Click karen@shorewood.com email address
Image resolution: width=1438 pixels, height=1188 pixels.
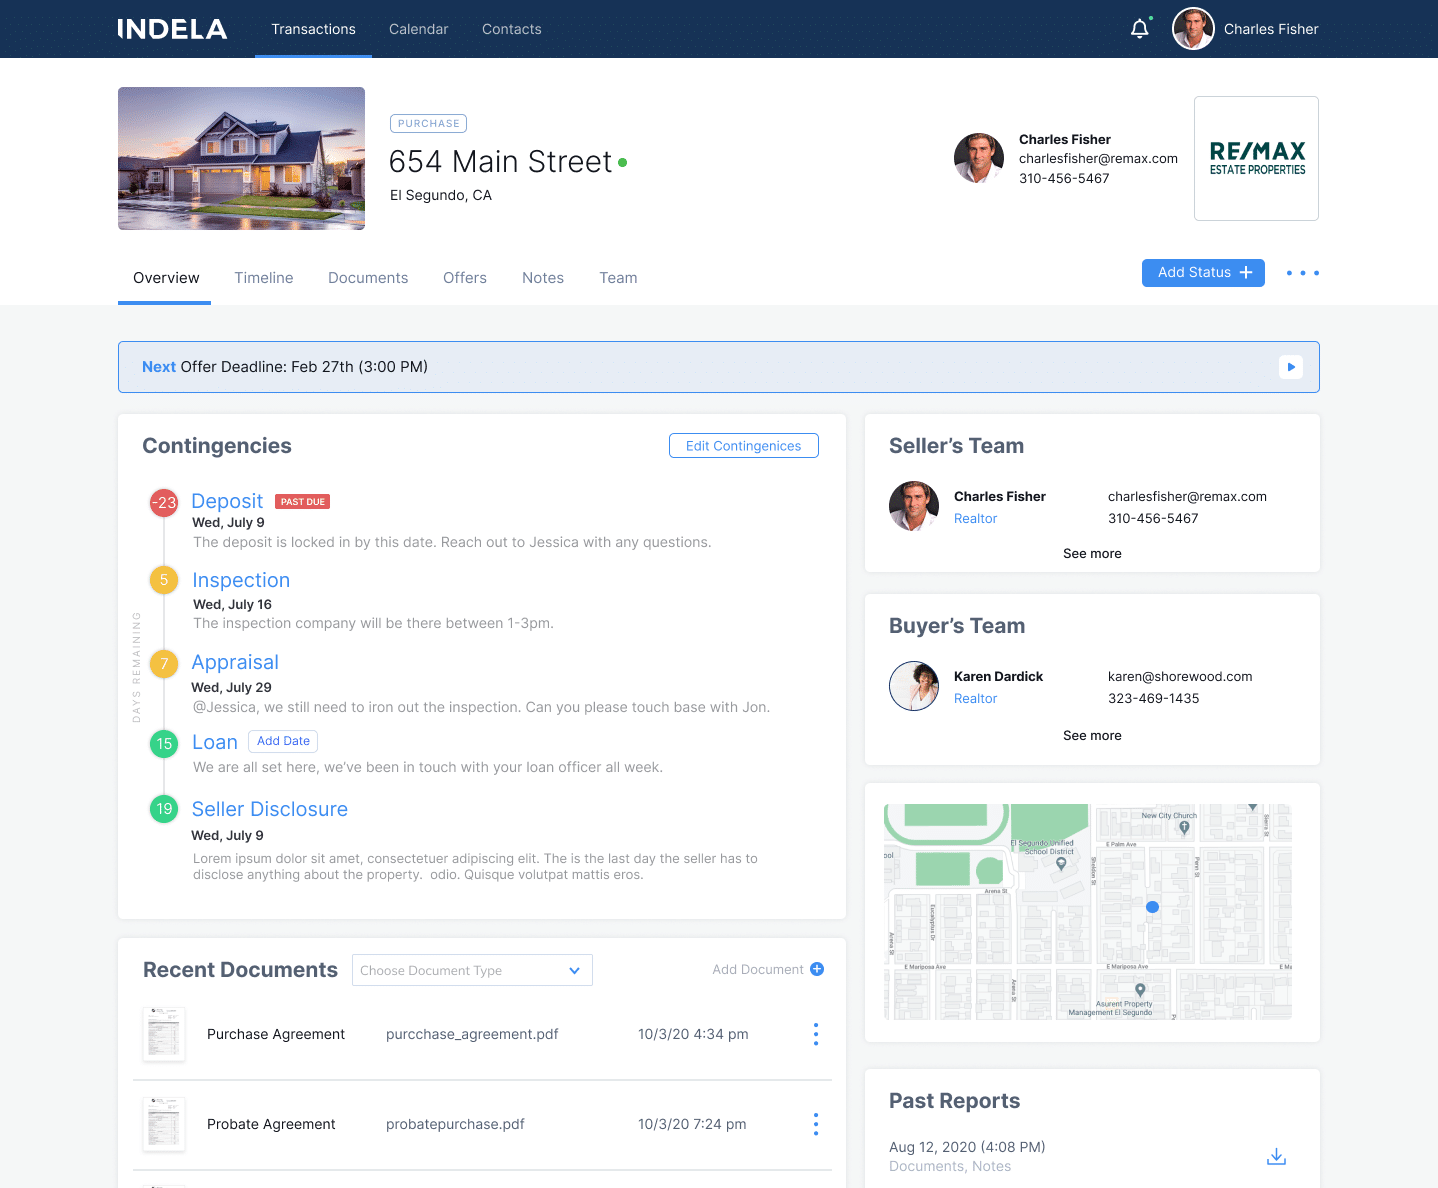click(x=1180, y=676)
